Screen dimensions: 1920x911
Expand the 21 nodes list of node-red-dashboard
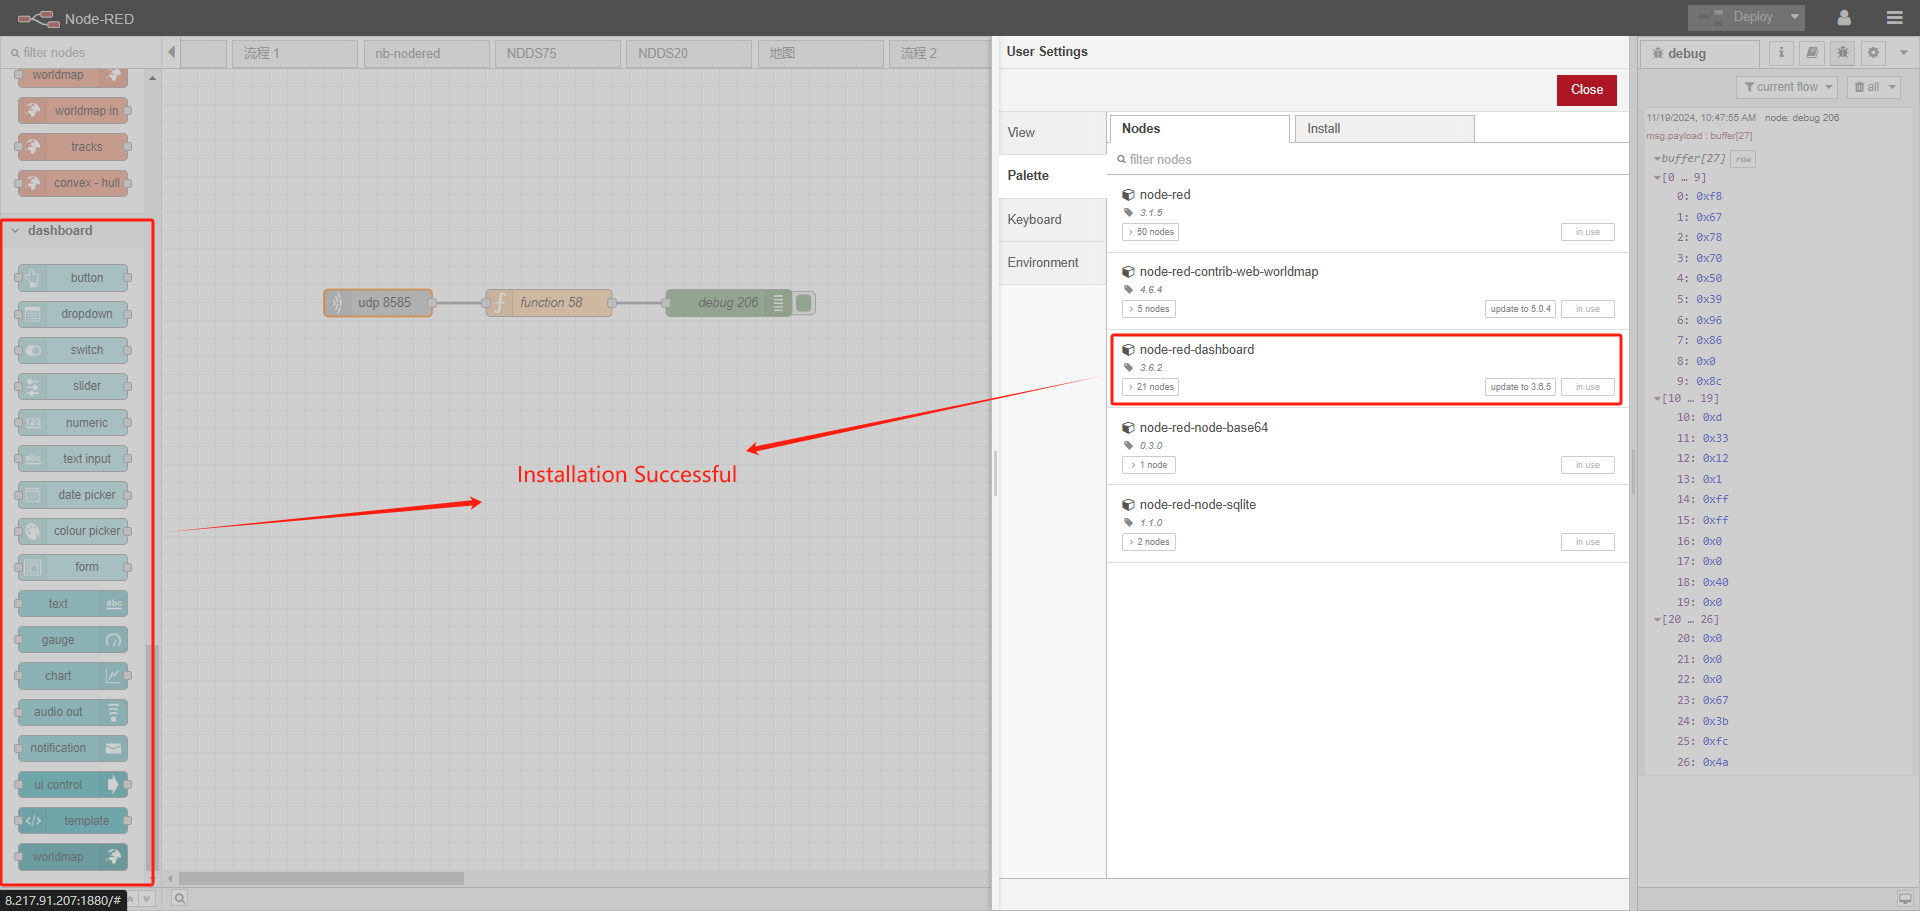click(x=1151, y=387)
